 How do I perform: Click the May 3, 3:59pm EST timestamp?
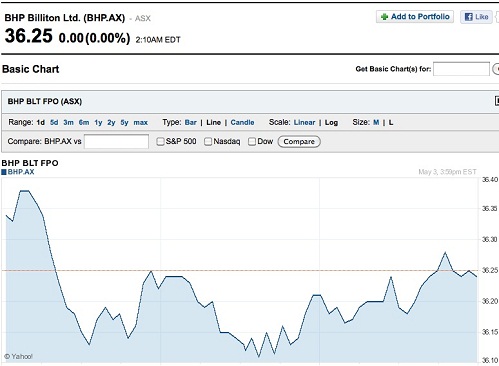coord(447,172)
